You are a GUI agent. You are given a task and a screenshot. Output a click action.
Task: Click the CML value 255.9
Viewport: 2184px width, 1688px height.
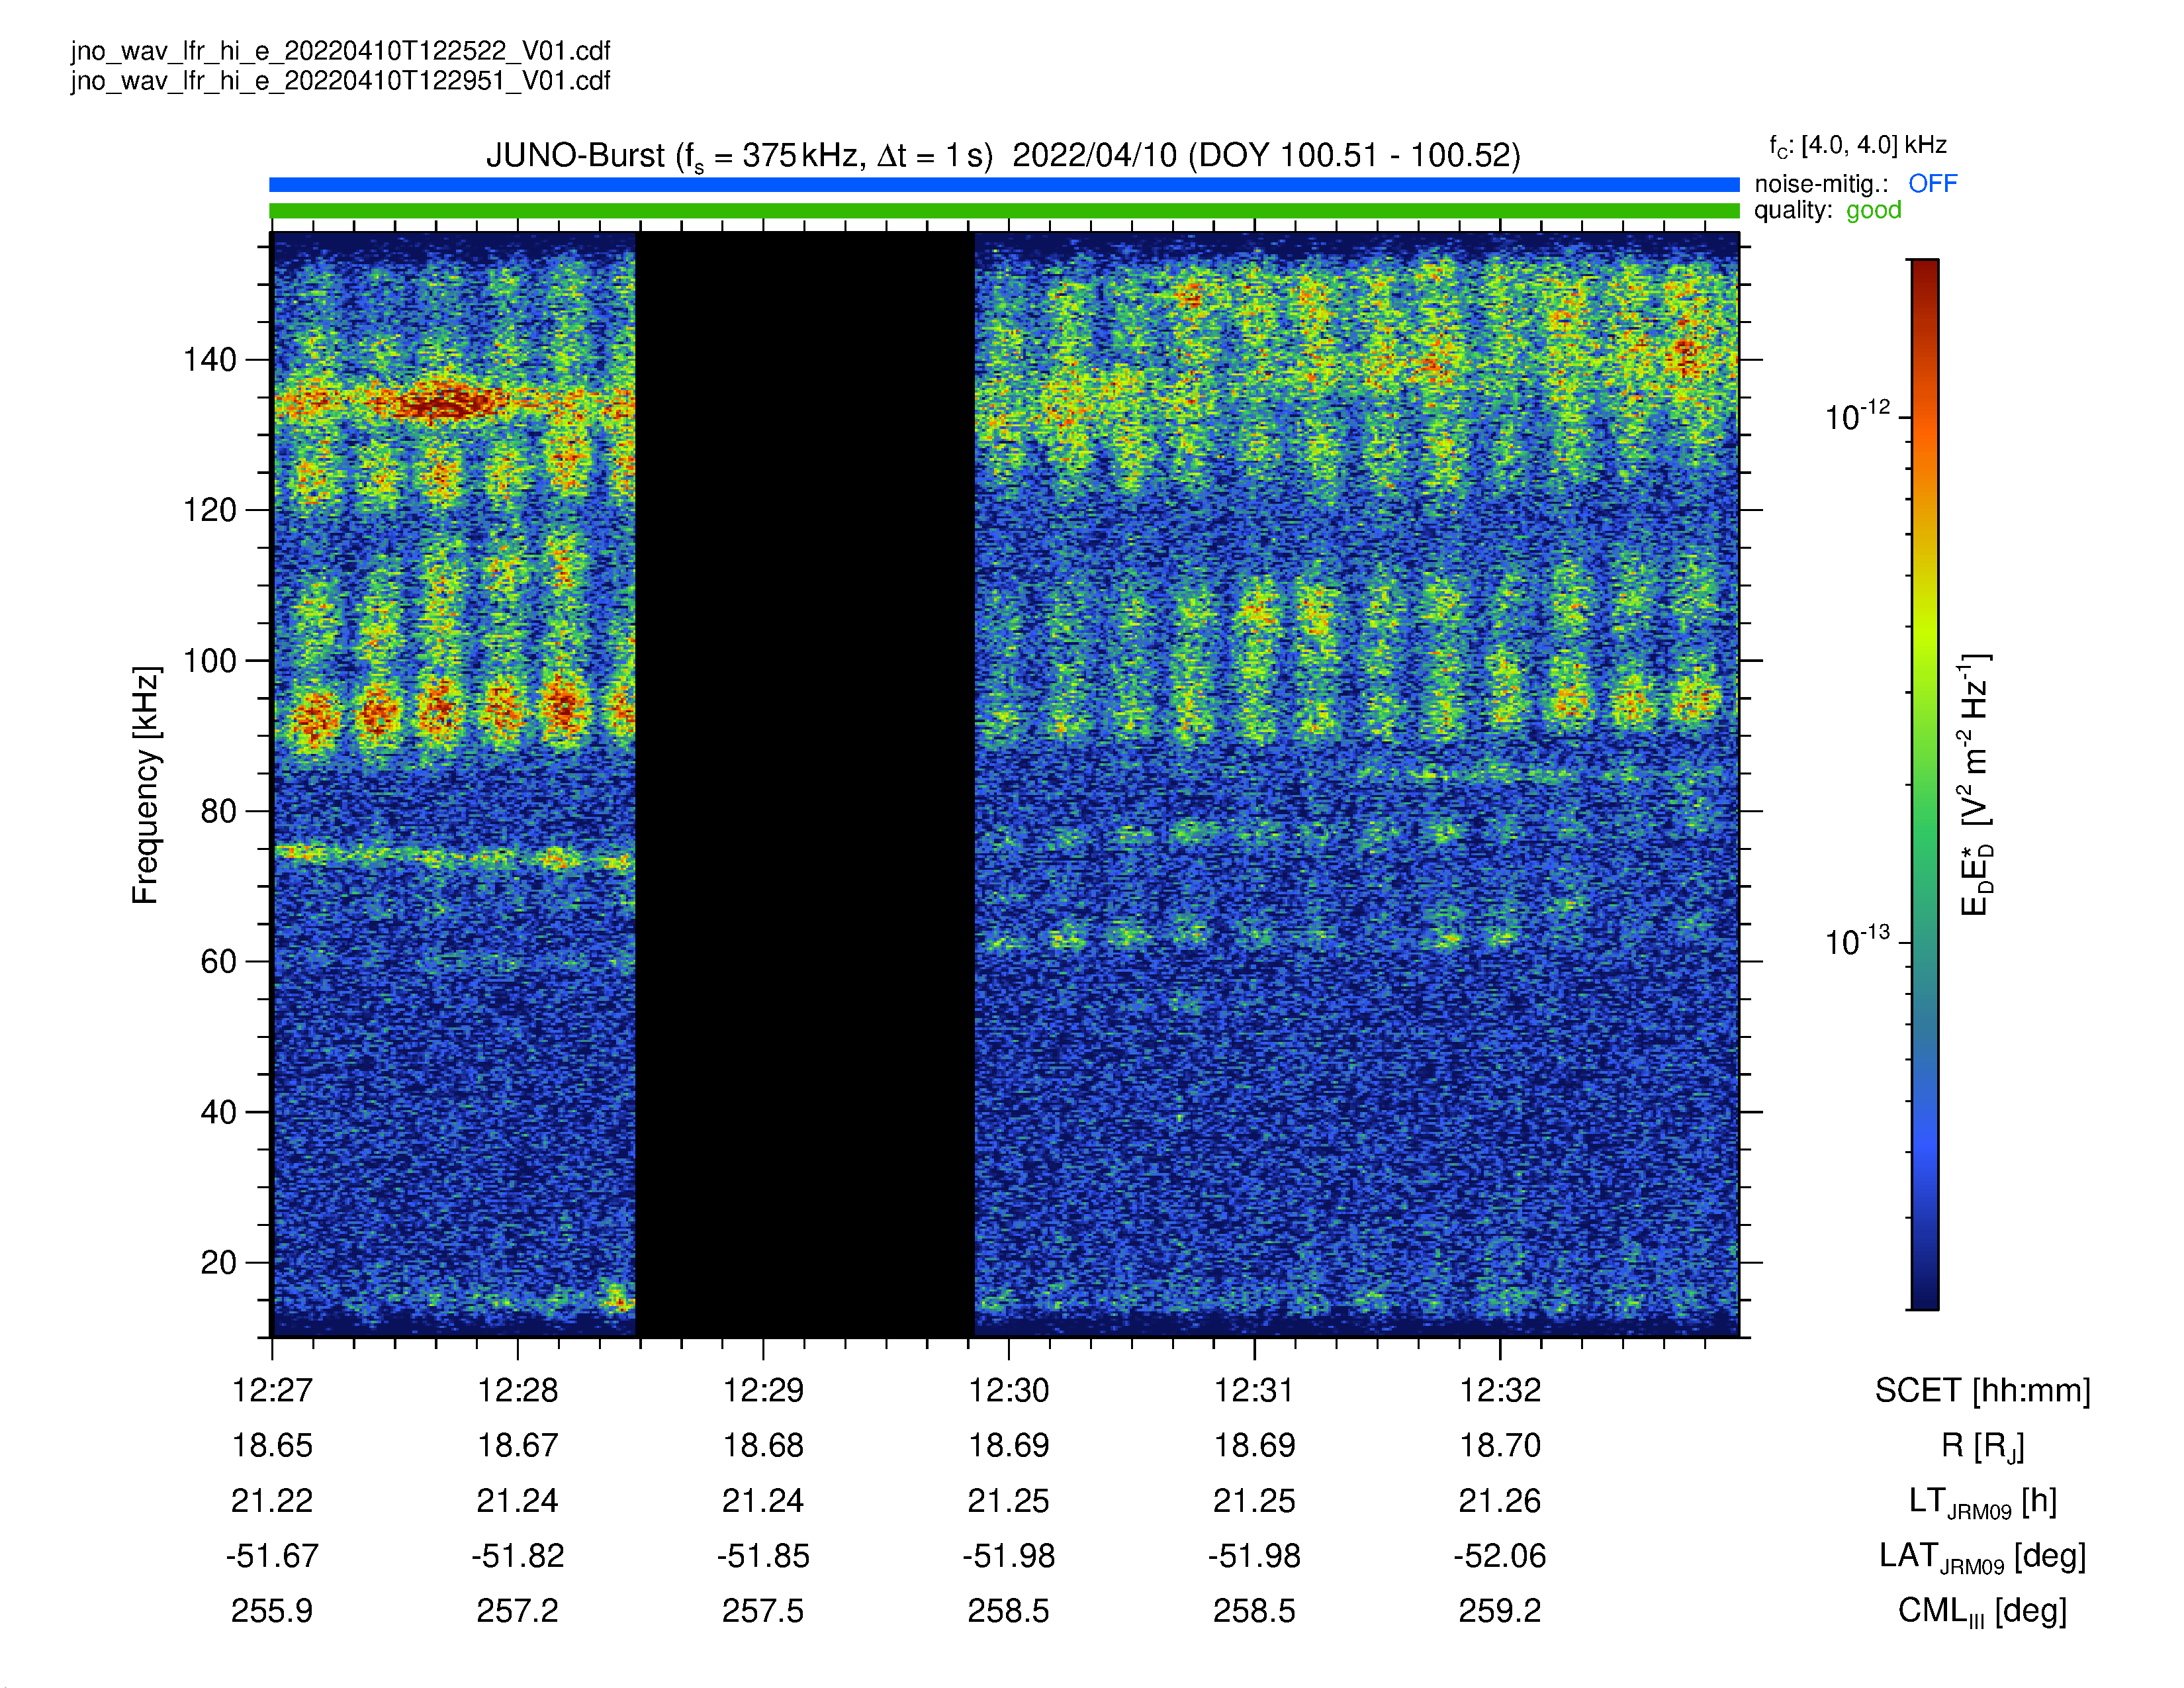point(272,1611)
